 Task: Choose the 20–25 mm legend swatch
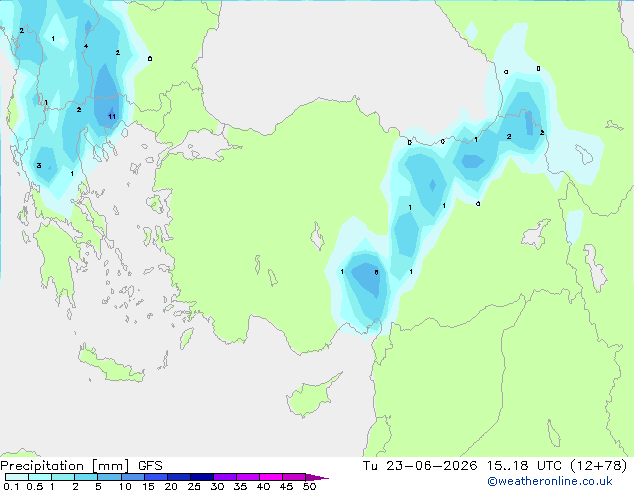click(178, 477)
